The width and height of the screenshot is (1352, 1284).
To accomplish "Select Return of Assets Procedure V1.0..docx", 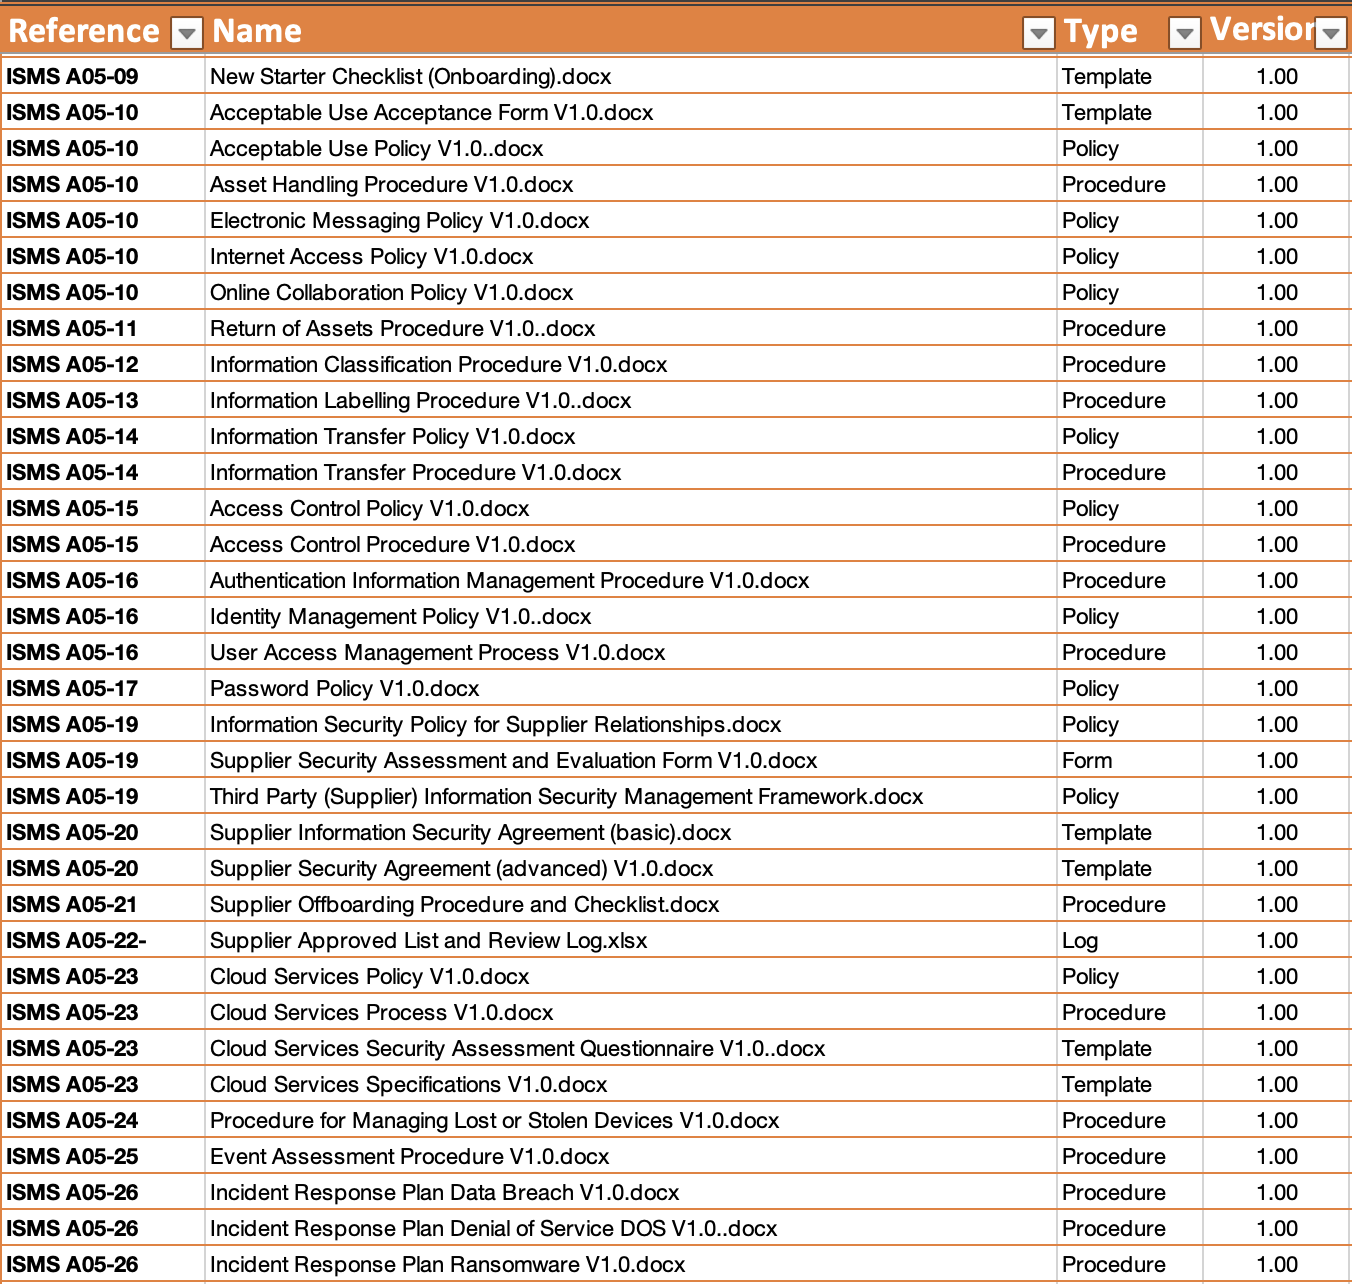I will (x=631, y=328).
